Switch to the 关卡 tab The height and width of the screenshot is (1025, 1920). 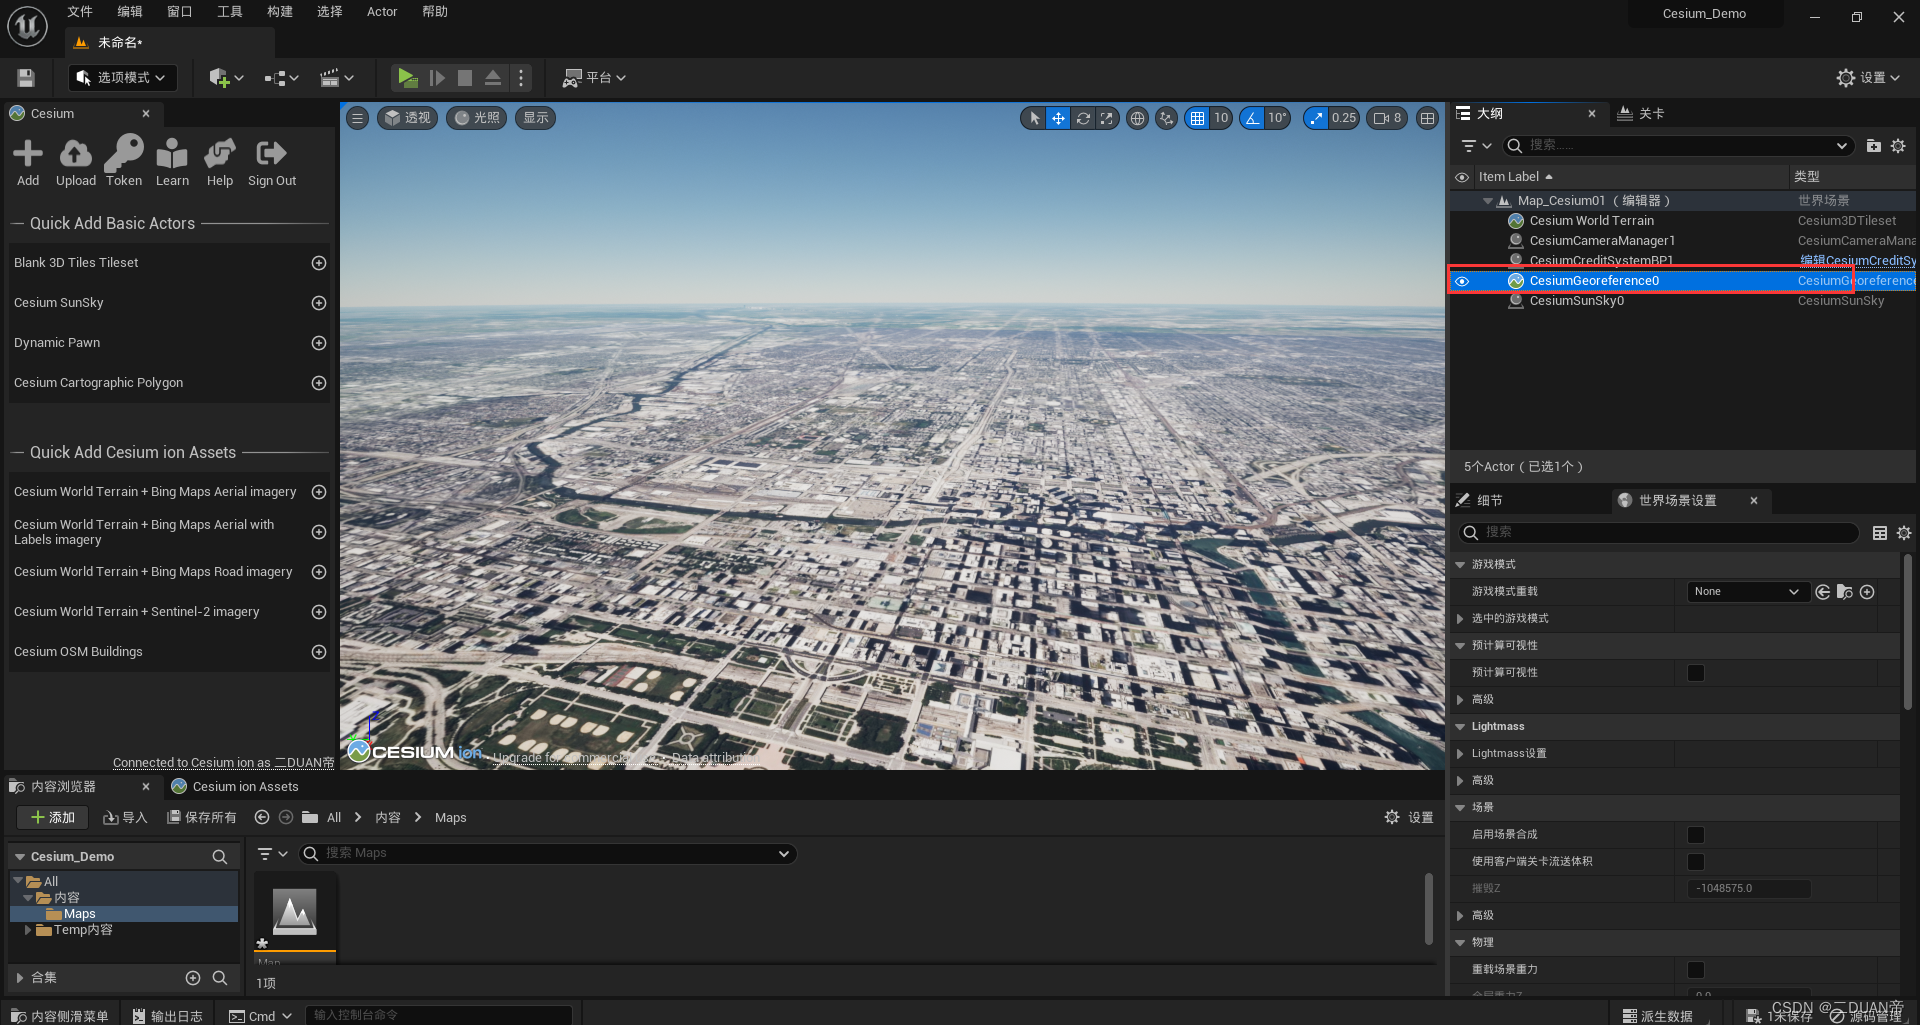click(x=1649, y=113)
